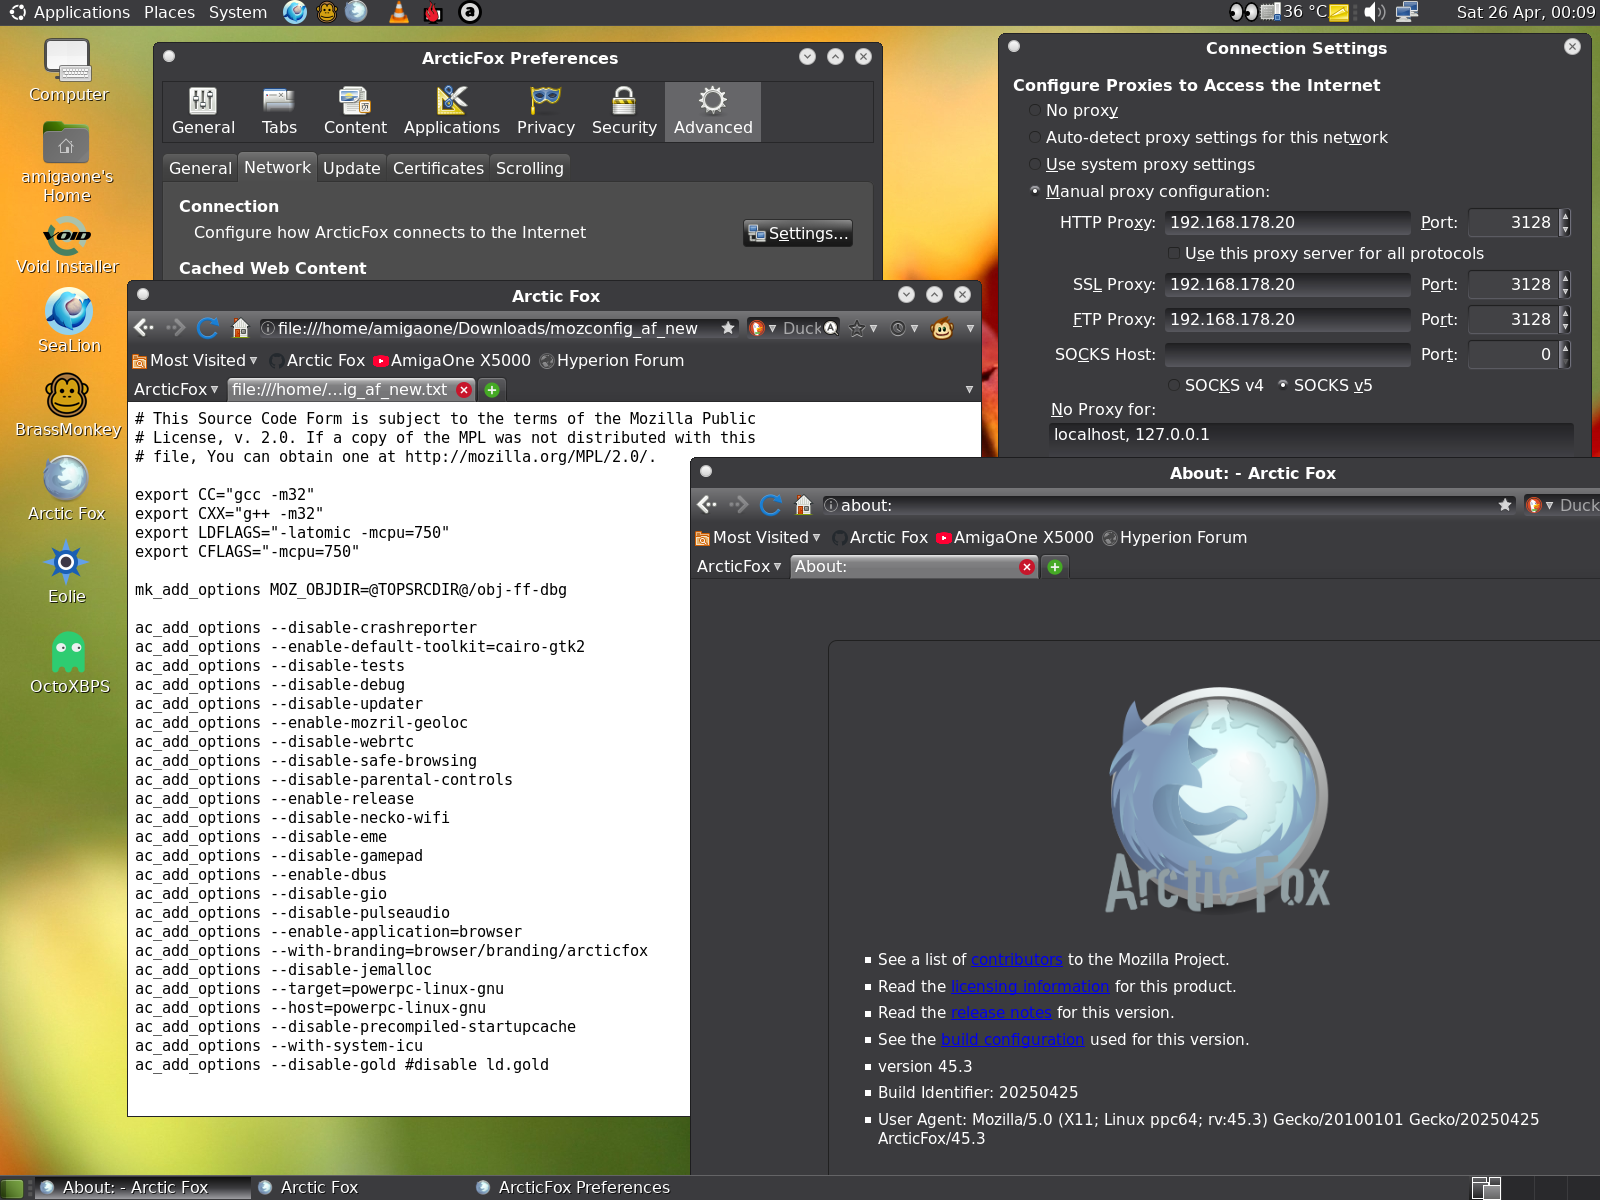Open the Security preferences pane
1600x1200 pixels.
pyautogui.click(x=624, y=111)
